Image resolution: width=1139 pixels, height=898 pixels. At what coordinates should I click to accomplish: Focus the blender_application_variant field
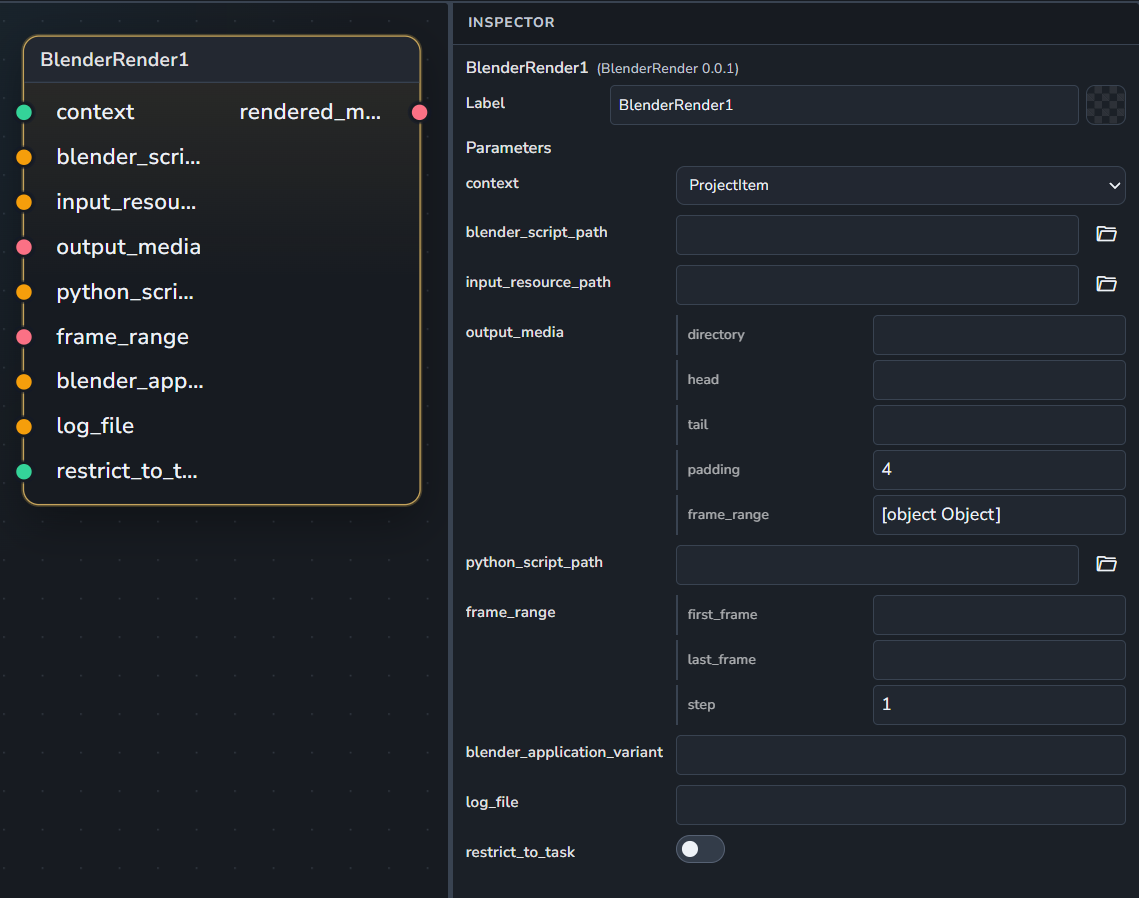pos(900,755)
